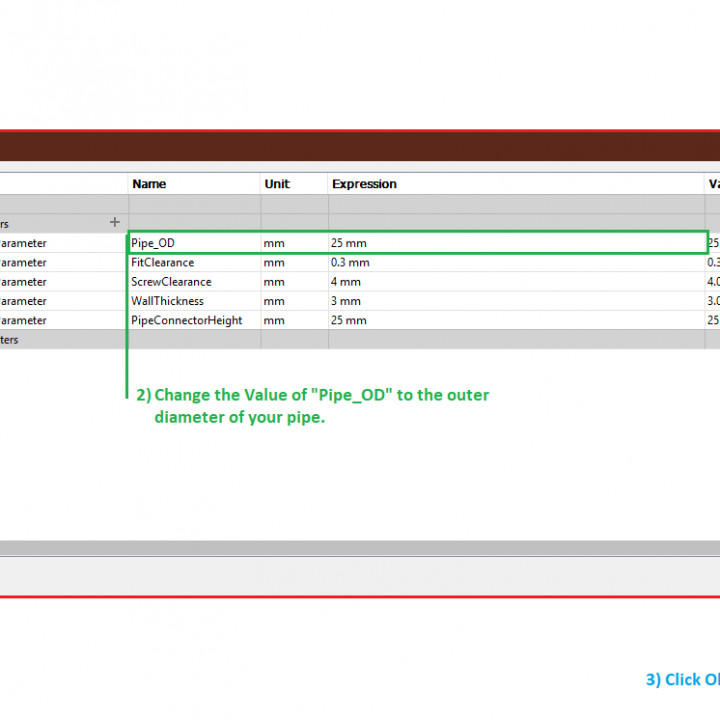Edit the FitClearance expression 0.3 mm
This screenshot has width=720, height=720.
(x=351, y=263)
